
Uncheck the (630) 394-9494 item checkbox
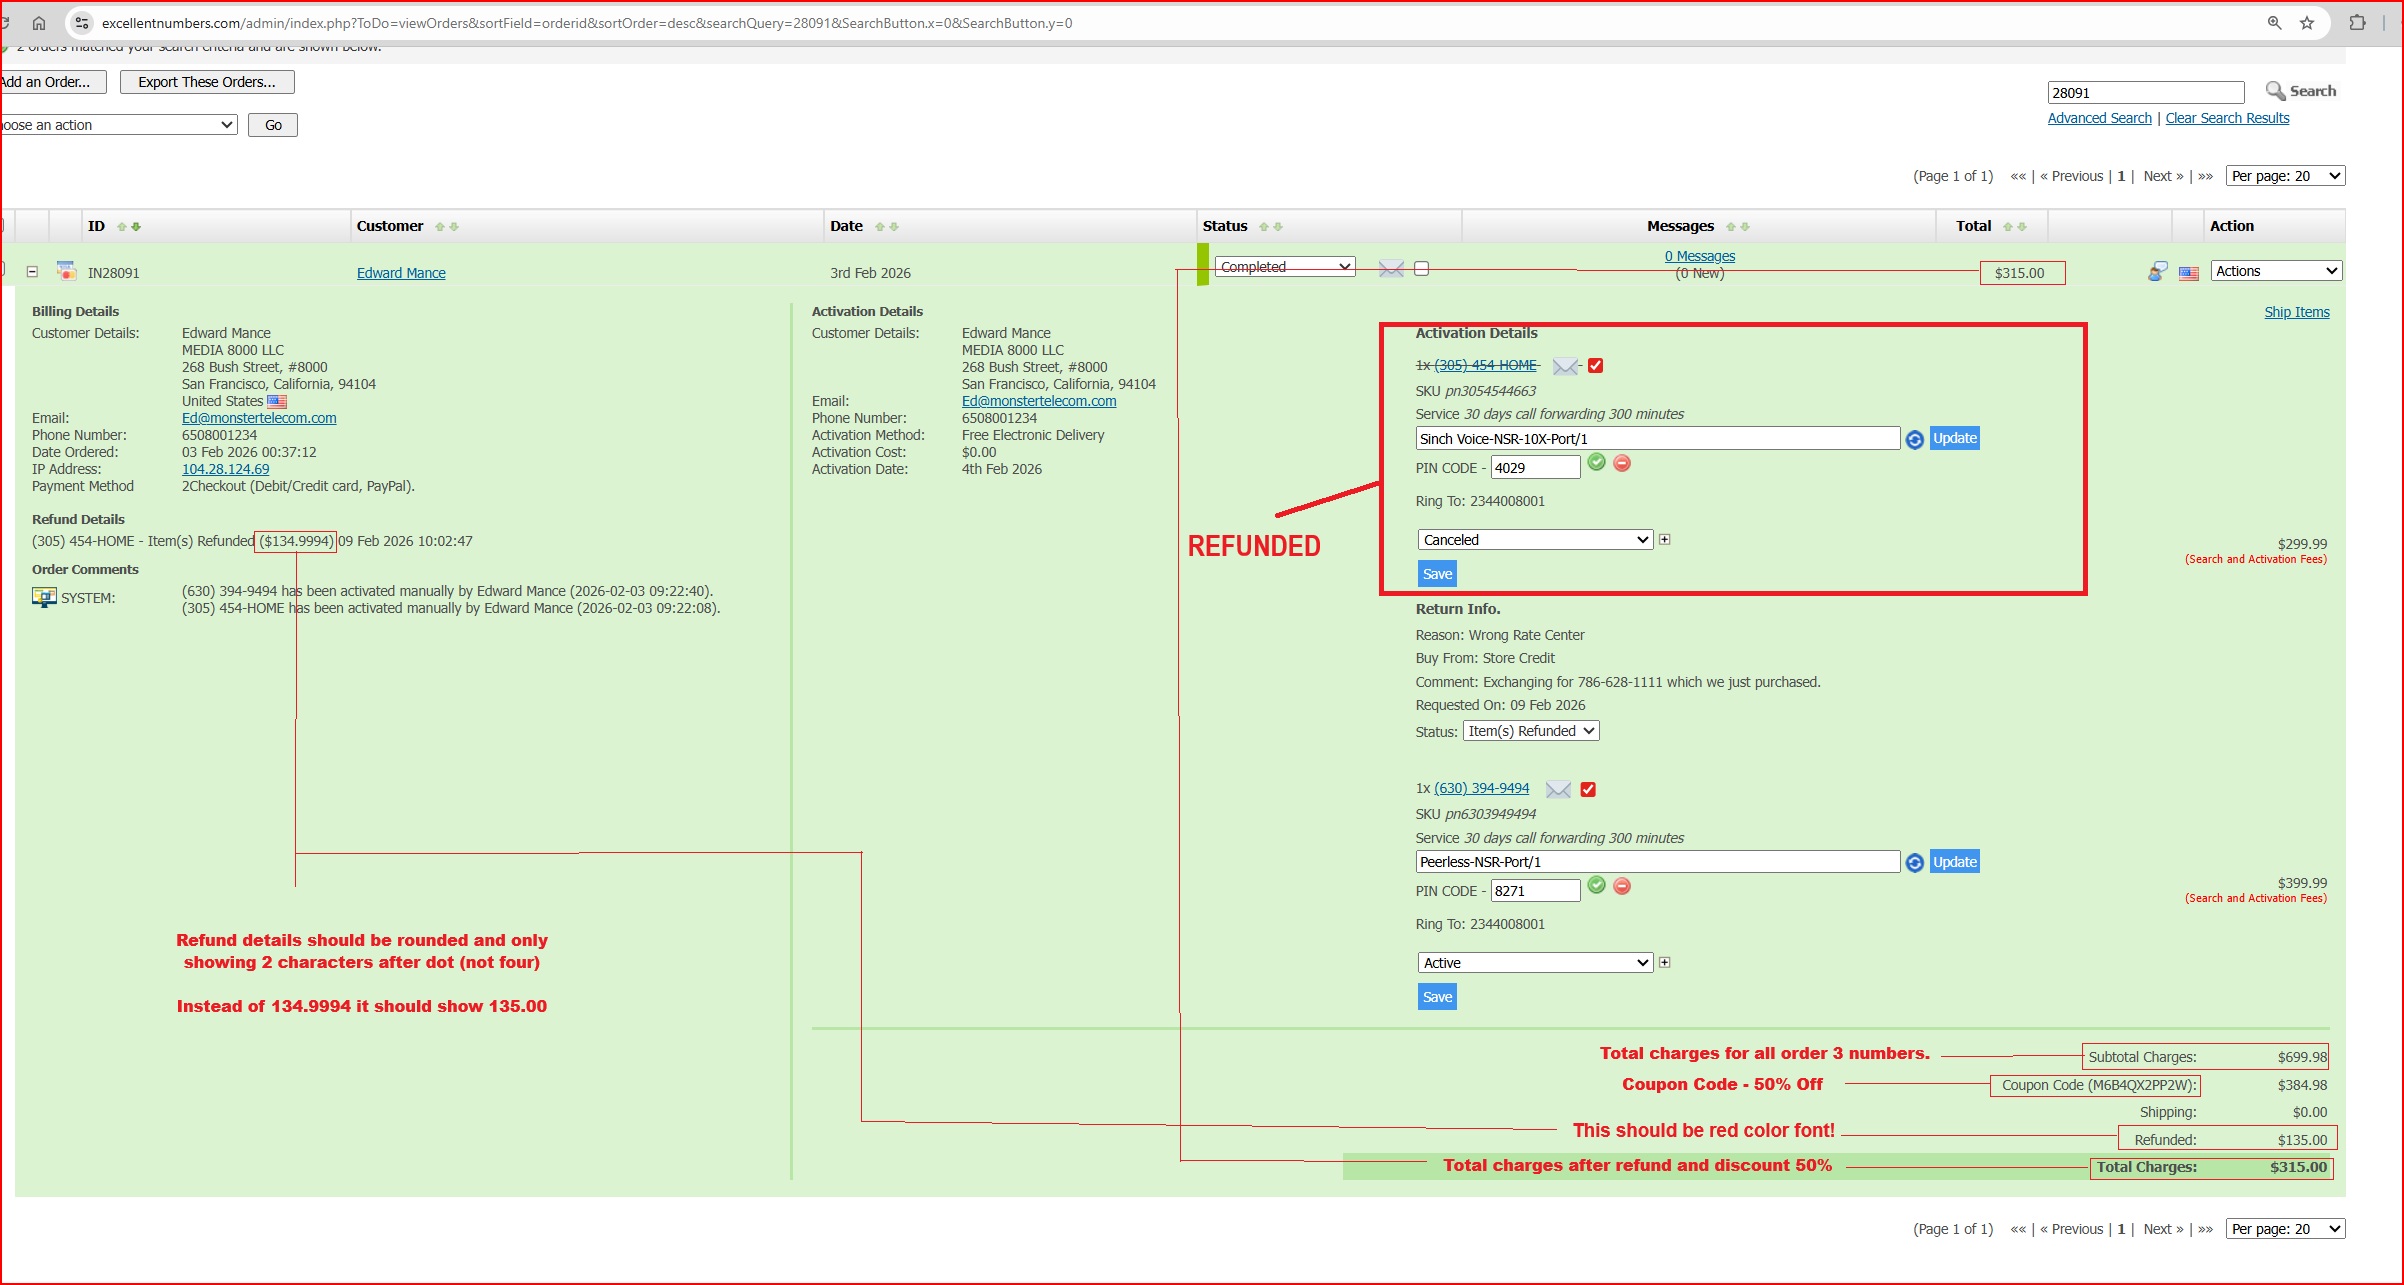point(1588,790)
